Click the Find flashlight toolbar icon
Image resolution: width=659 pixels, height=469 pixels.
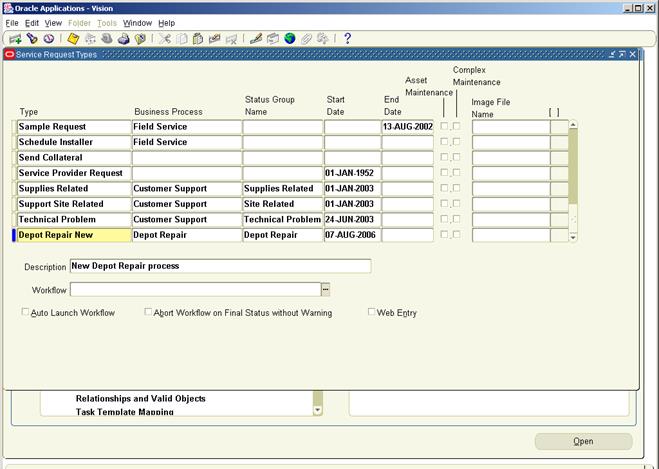click(x=32, y=39)
